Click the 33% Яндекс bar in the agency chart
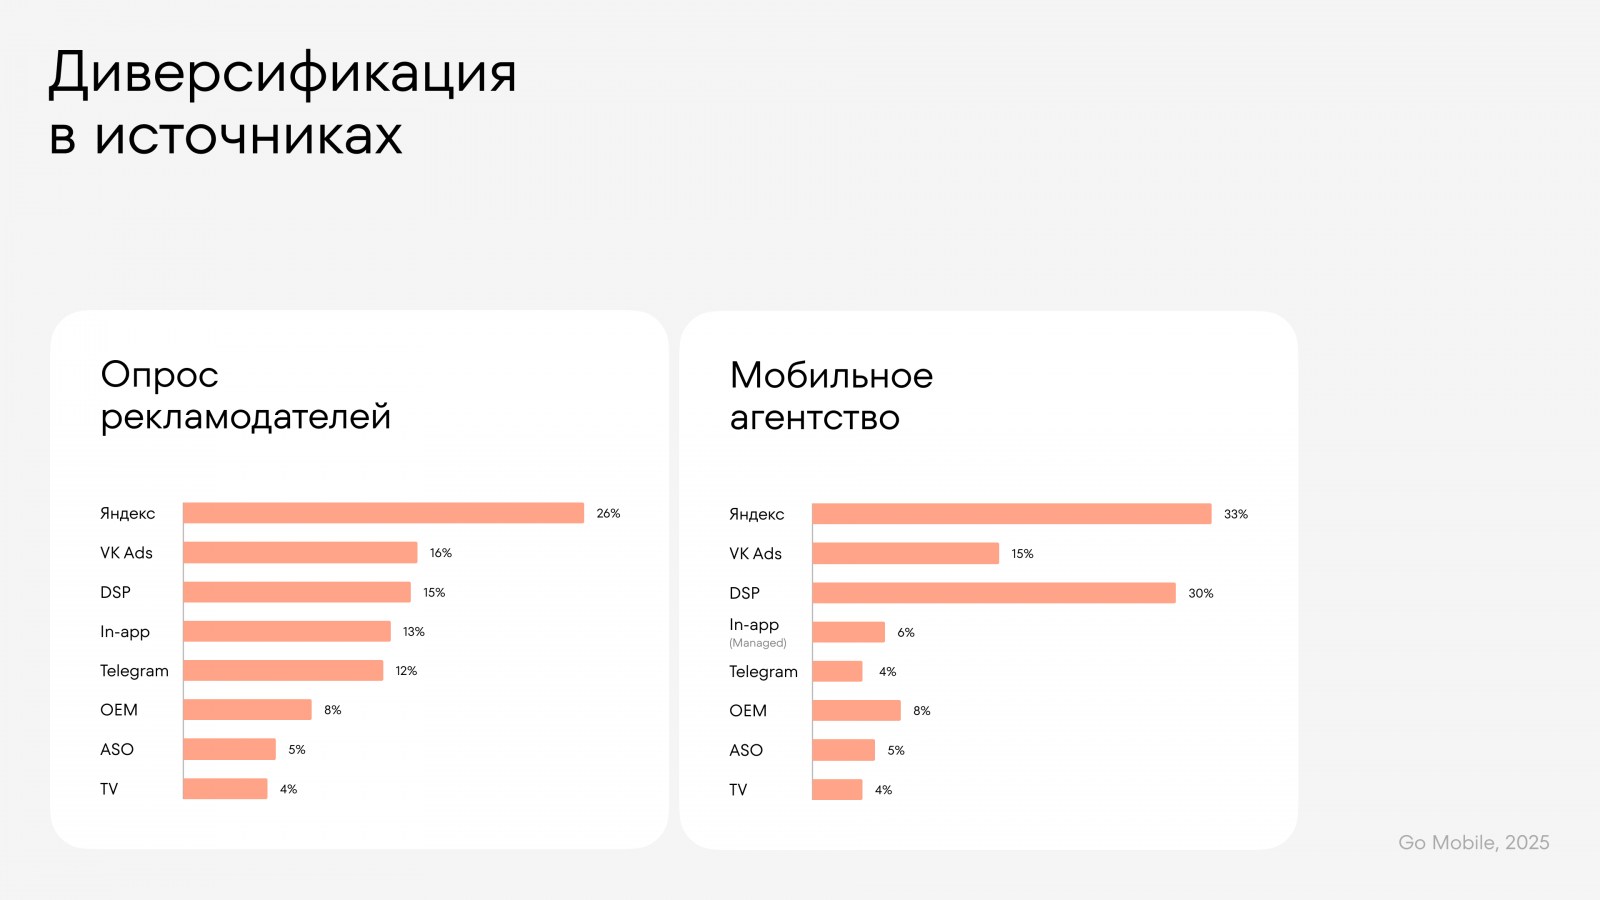 tap(1011, 514)
